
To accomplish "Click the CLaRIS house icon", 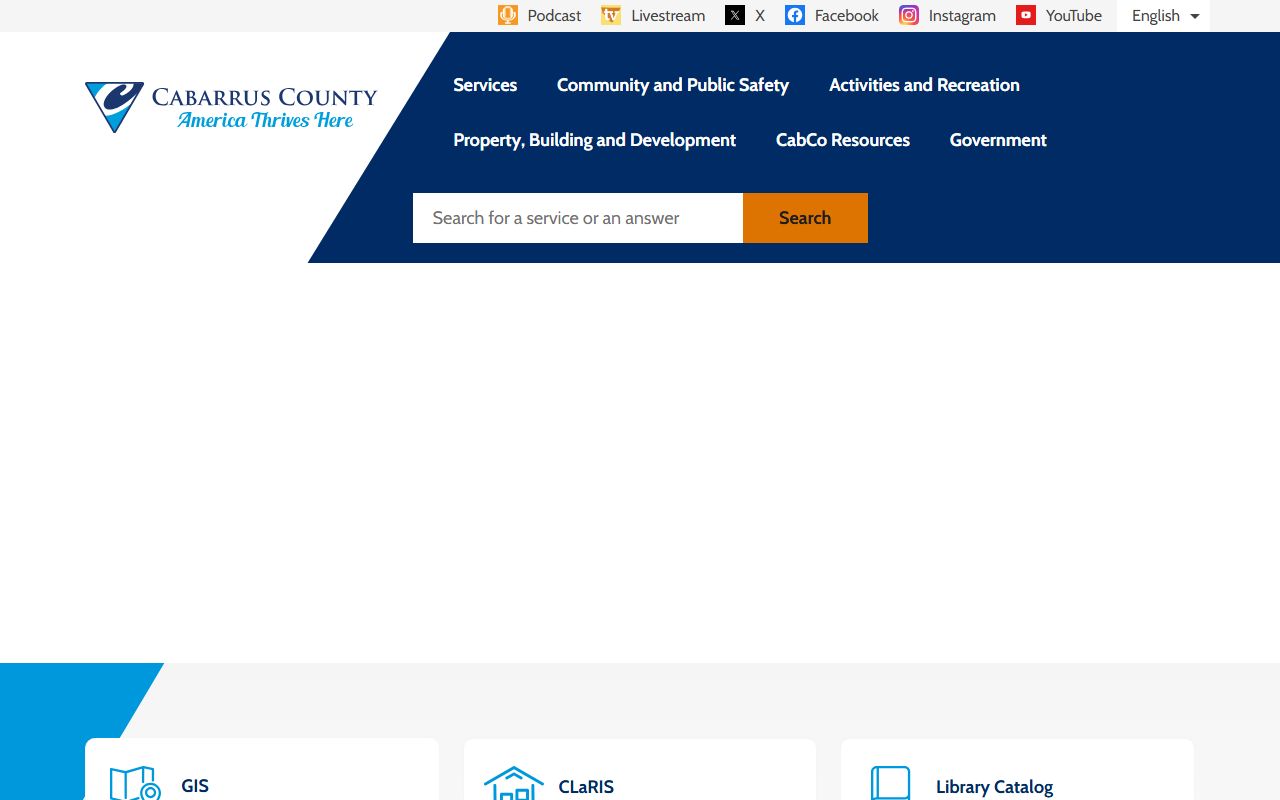I will point(514,783).
